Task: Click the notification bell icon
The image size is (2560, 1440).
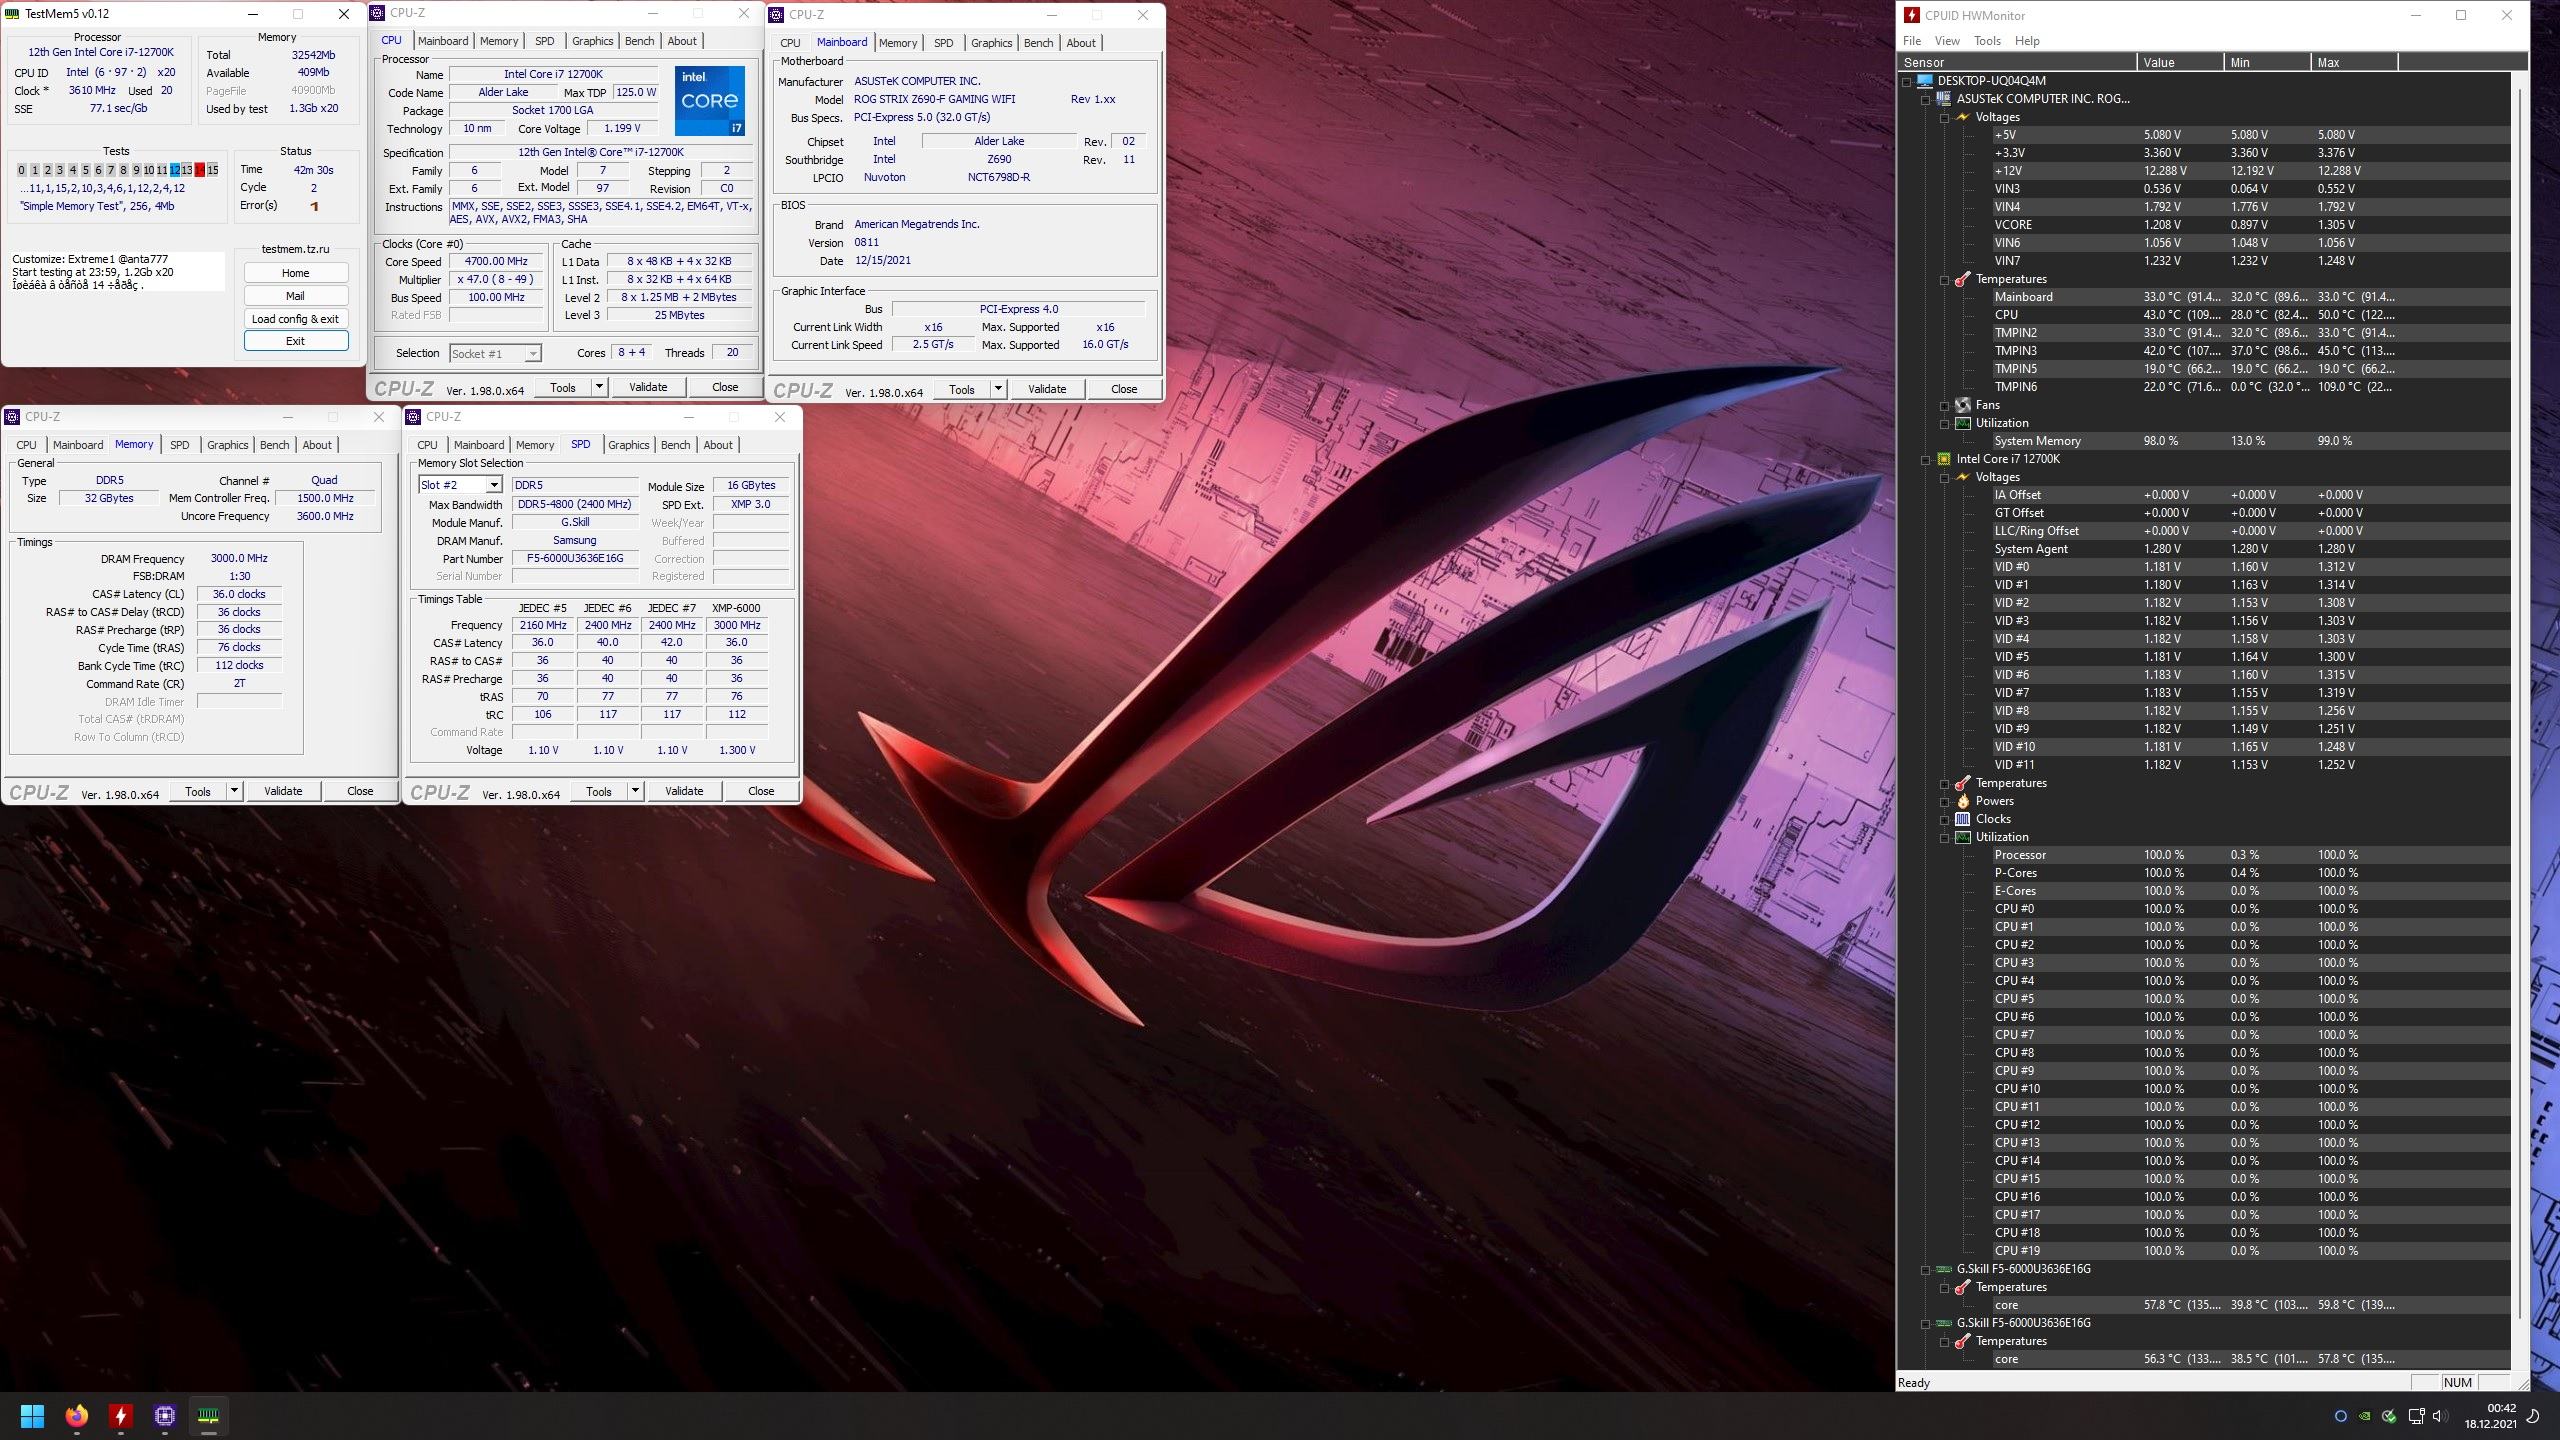Action: coord(2534,1416)
